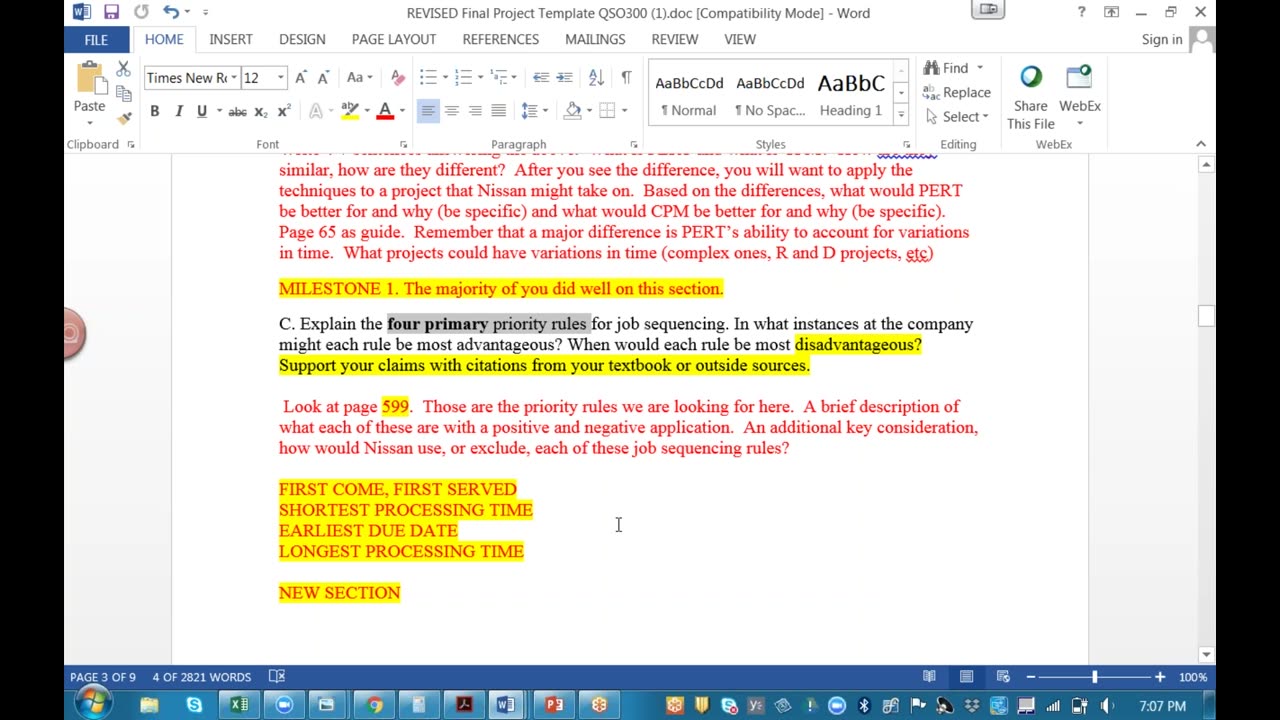Open the FILE tab
Image resolution: width=1280 pixels, height=720 pixels.
(96, 39)
